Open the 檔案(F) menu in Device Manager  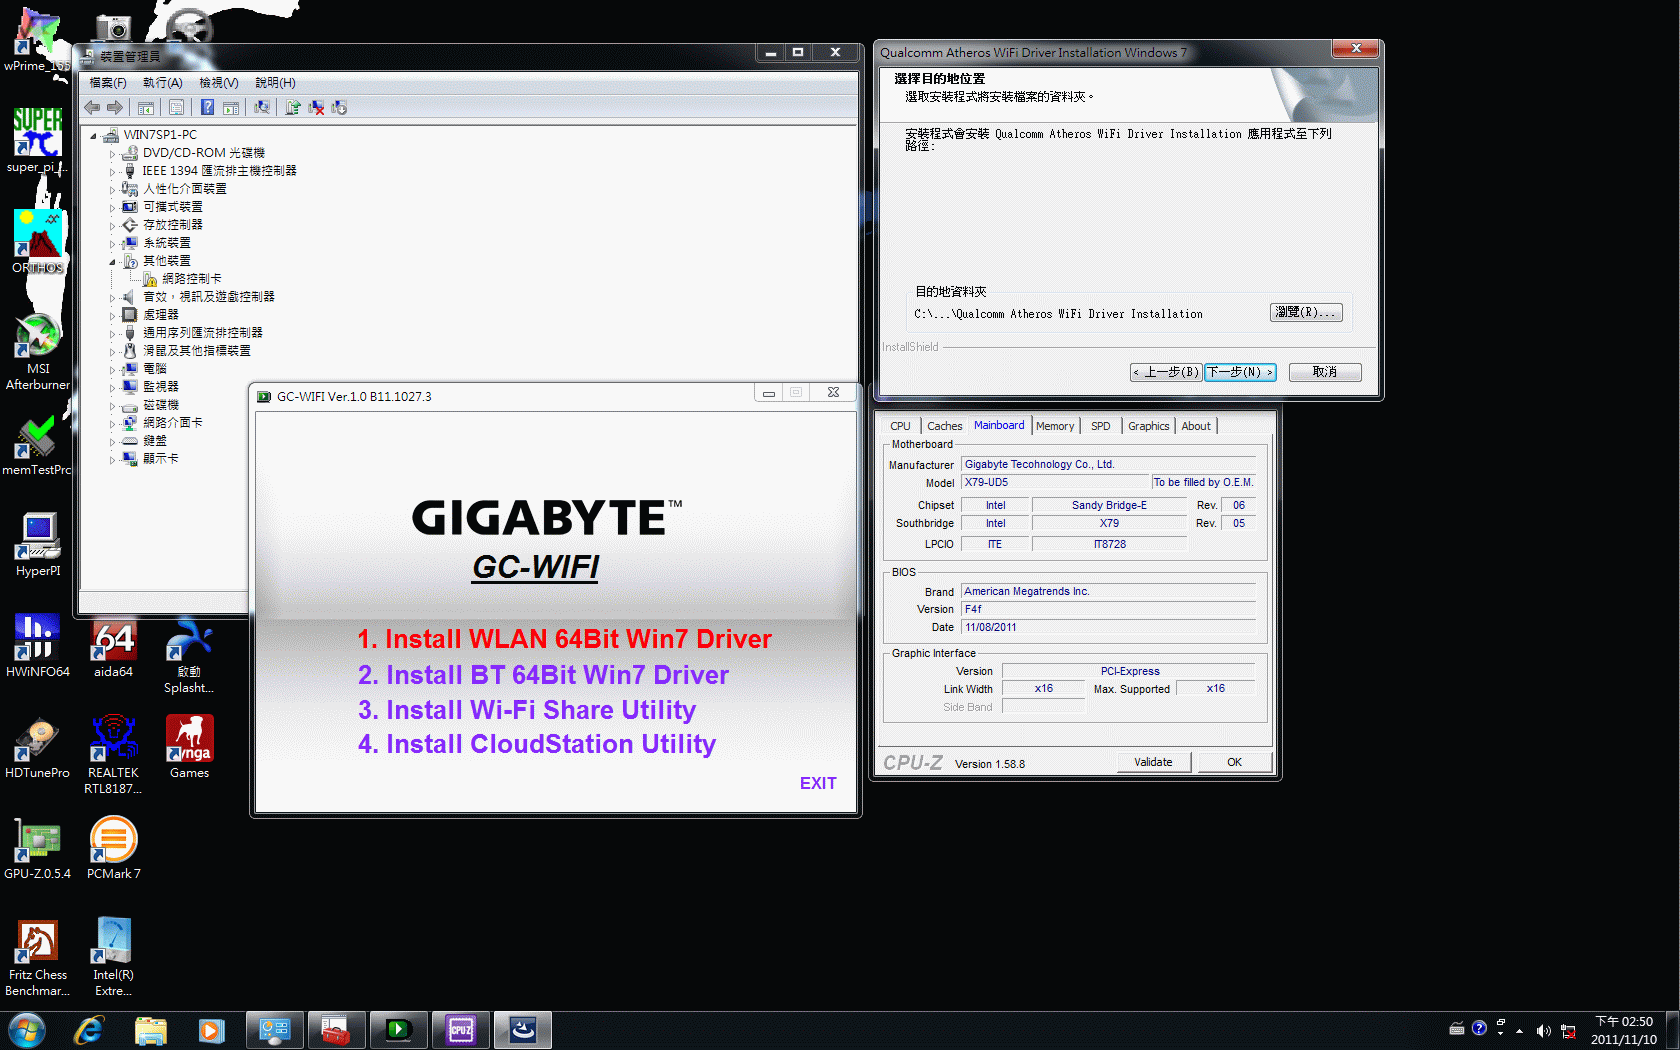tap(108, 83)
